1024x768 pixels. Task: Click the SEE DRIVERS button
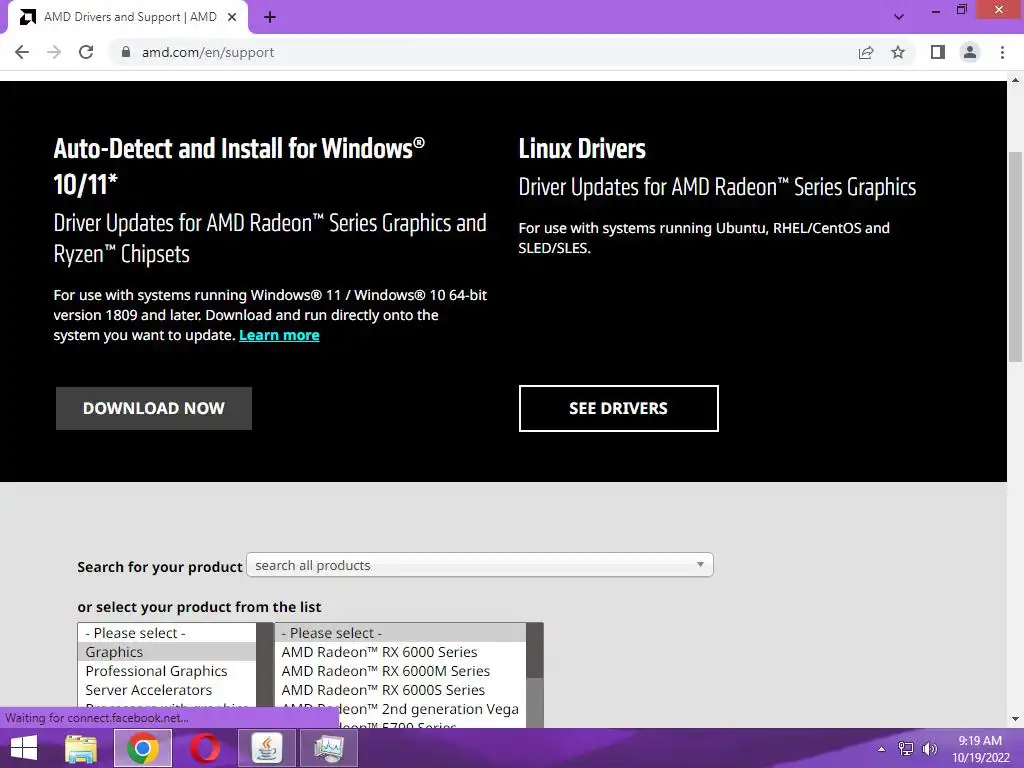(618, 408)
